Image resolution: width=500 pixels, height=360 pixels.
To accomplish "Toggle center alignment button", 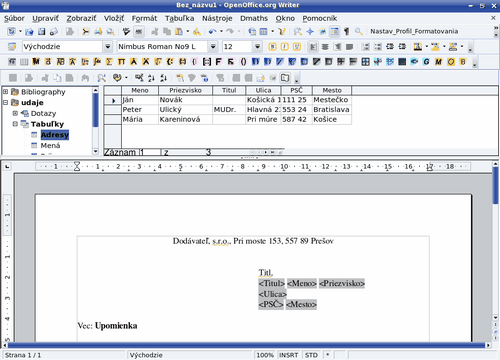I will [x=325, y=47].
